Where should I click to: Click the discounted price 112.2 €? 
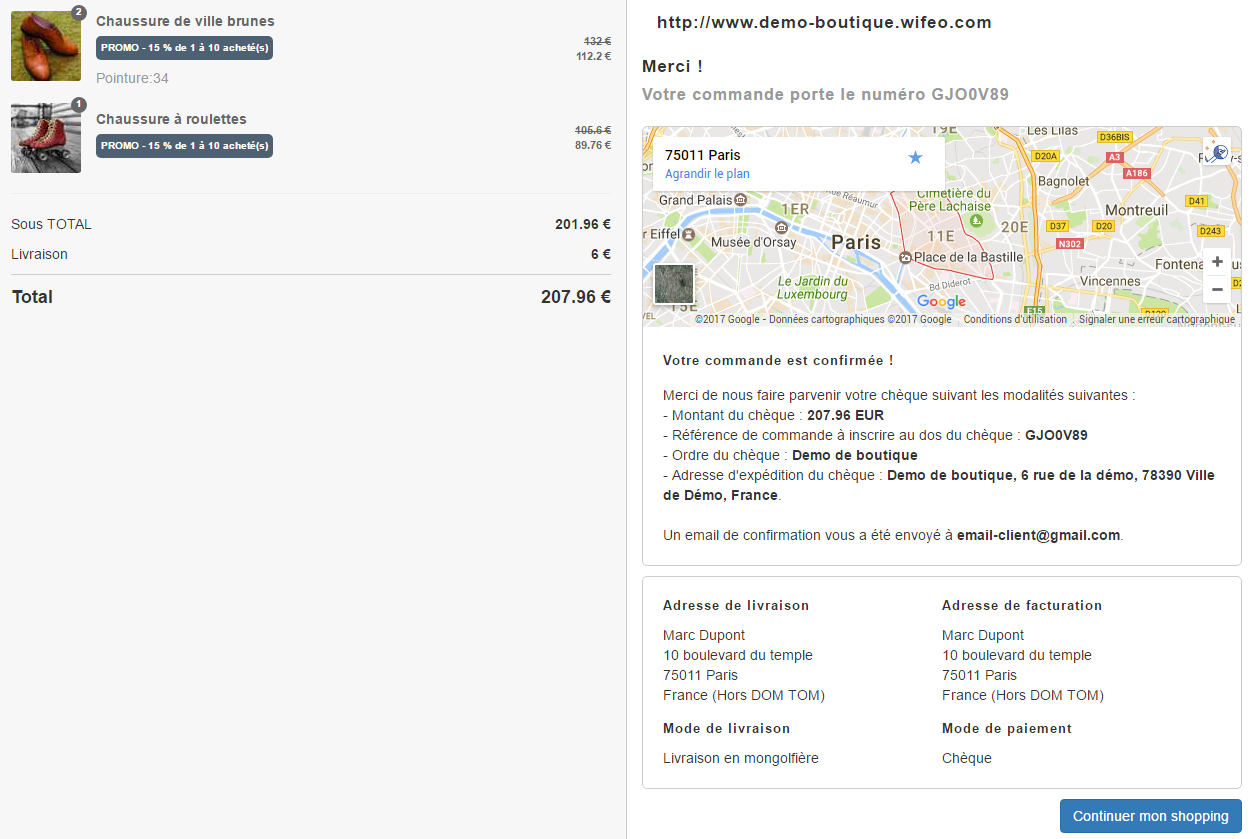[x=593, y=56]
